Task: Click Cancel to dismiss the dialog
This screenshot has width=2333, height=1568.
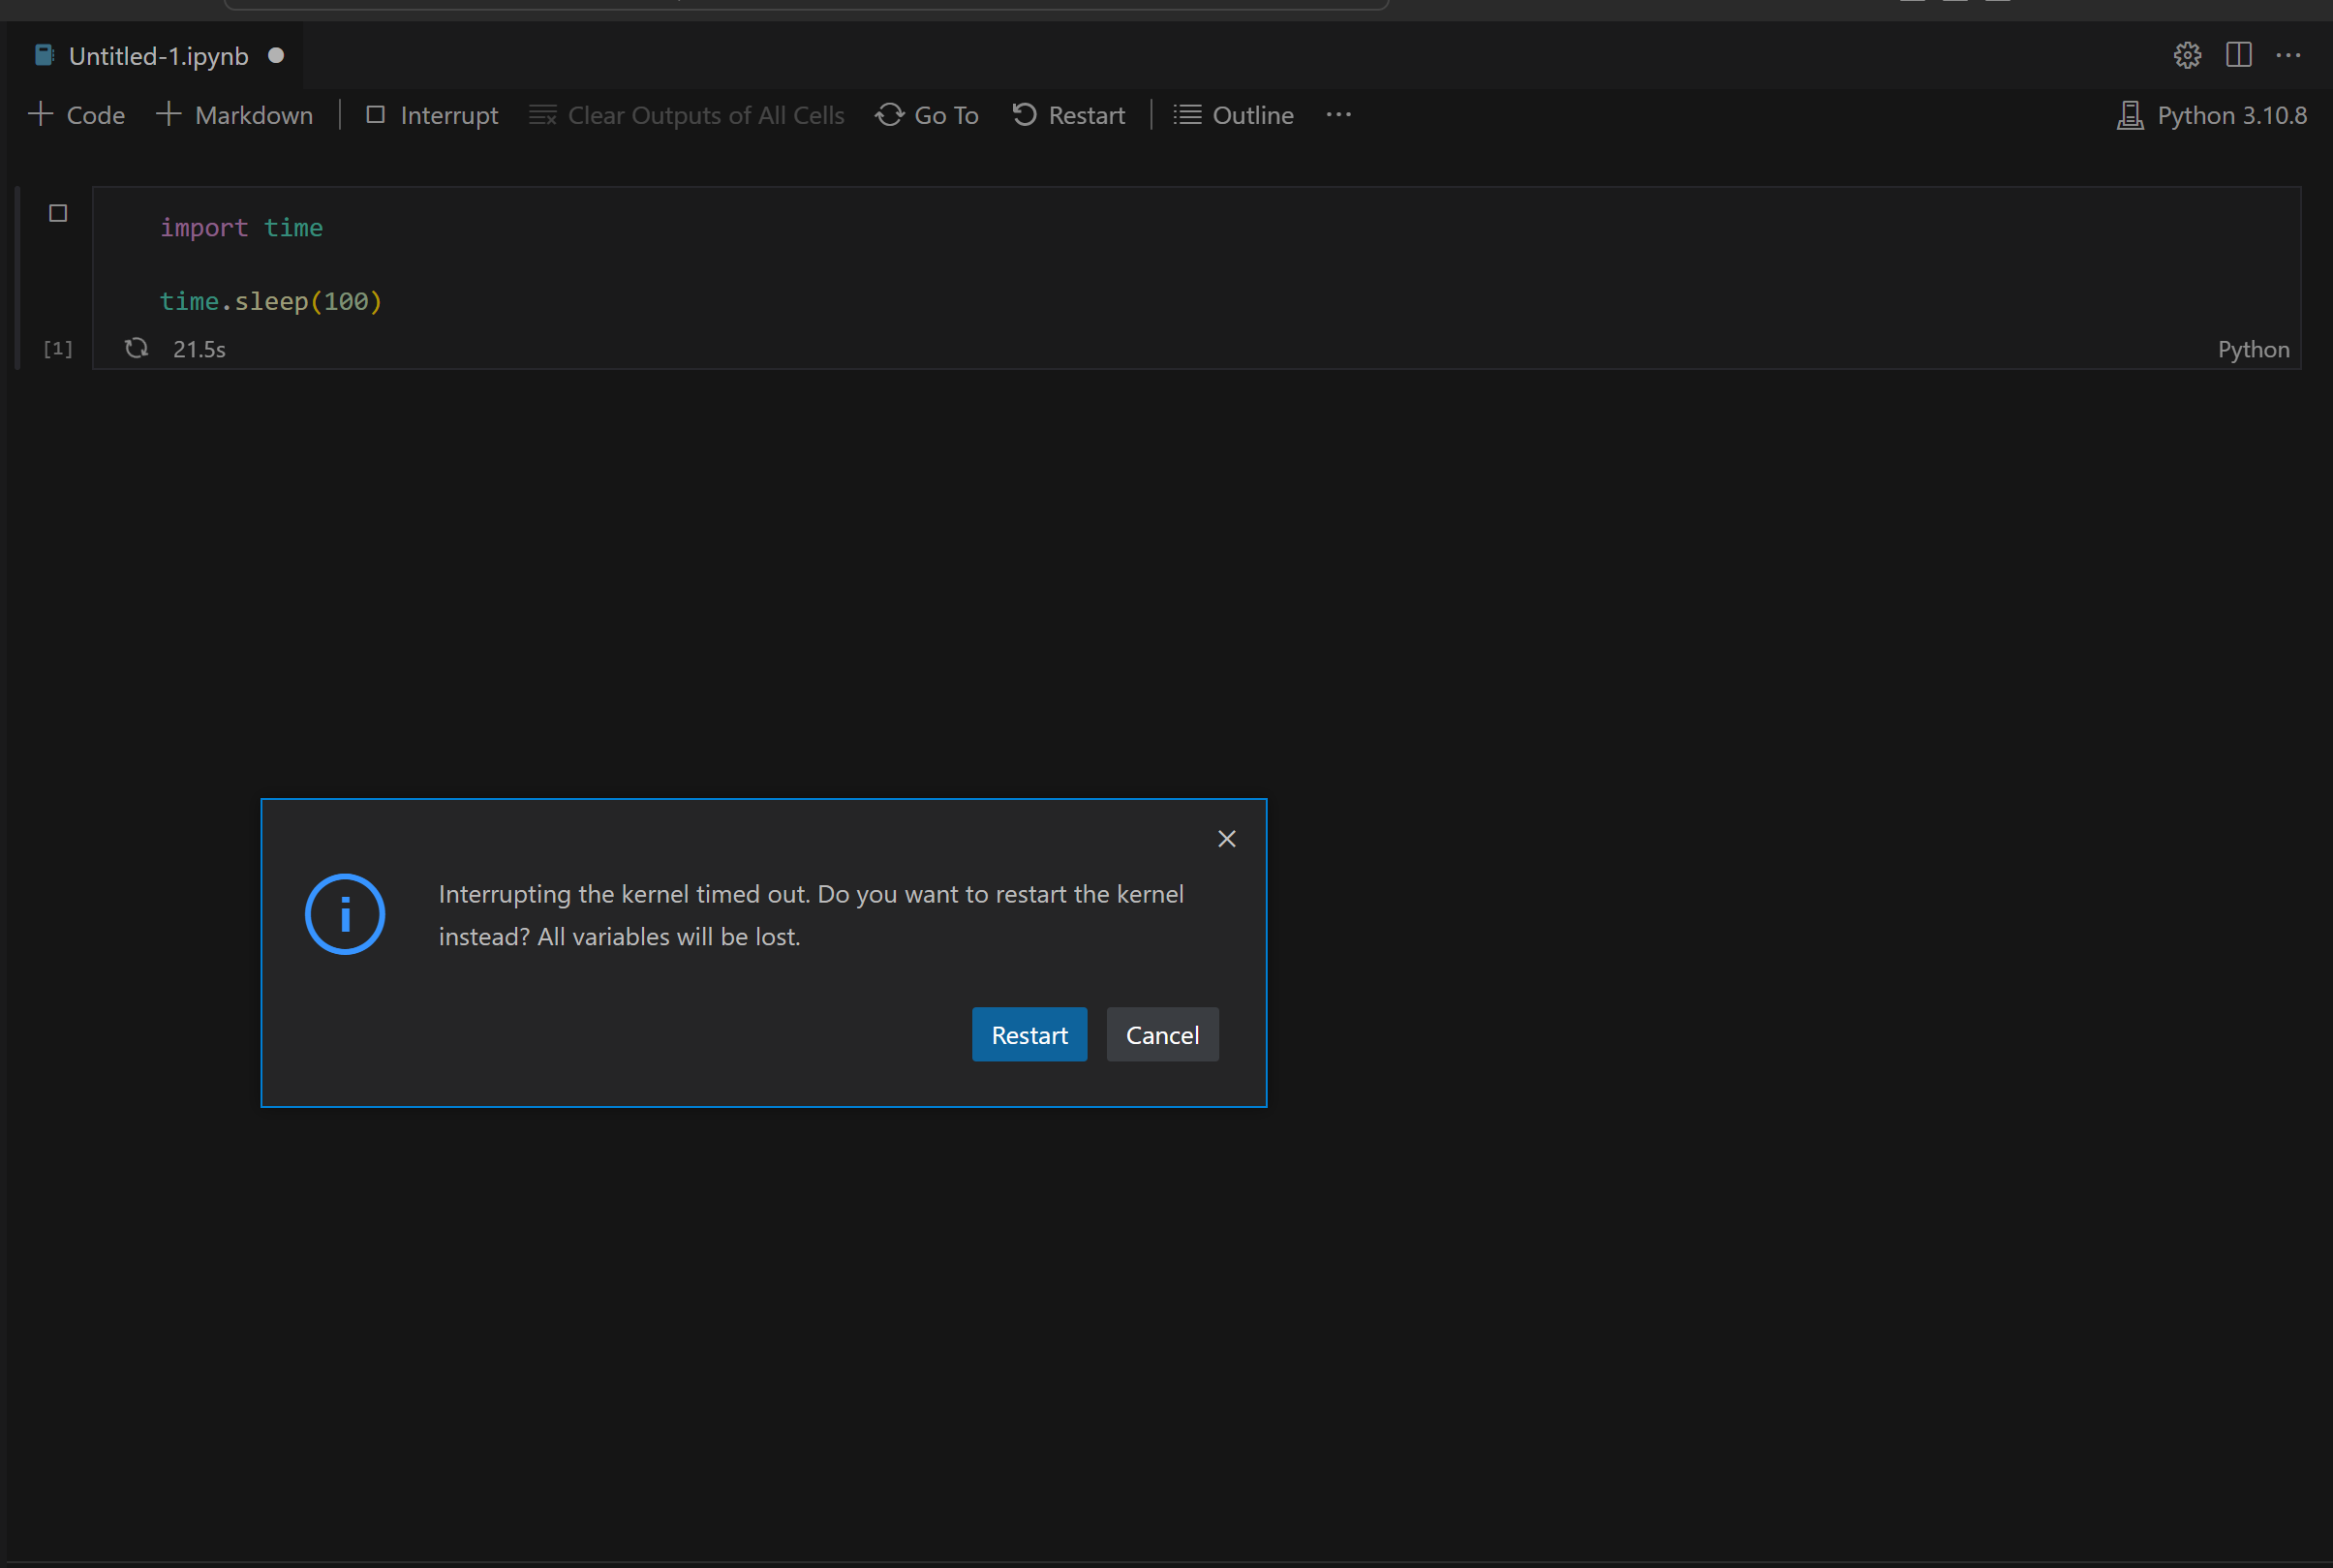Action: [x=1161, y=1034]
